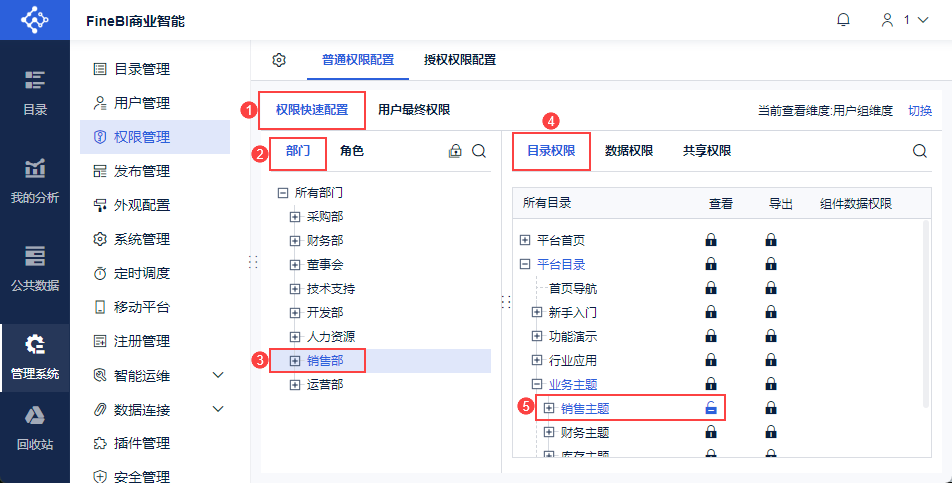Switch to 授权权限配置 tab
The height and width of the screenshot is (483, 952).
(x=460, y=60)
